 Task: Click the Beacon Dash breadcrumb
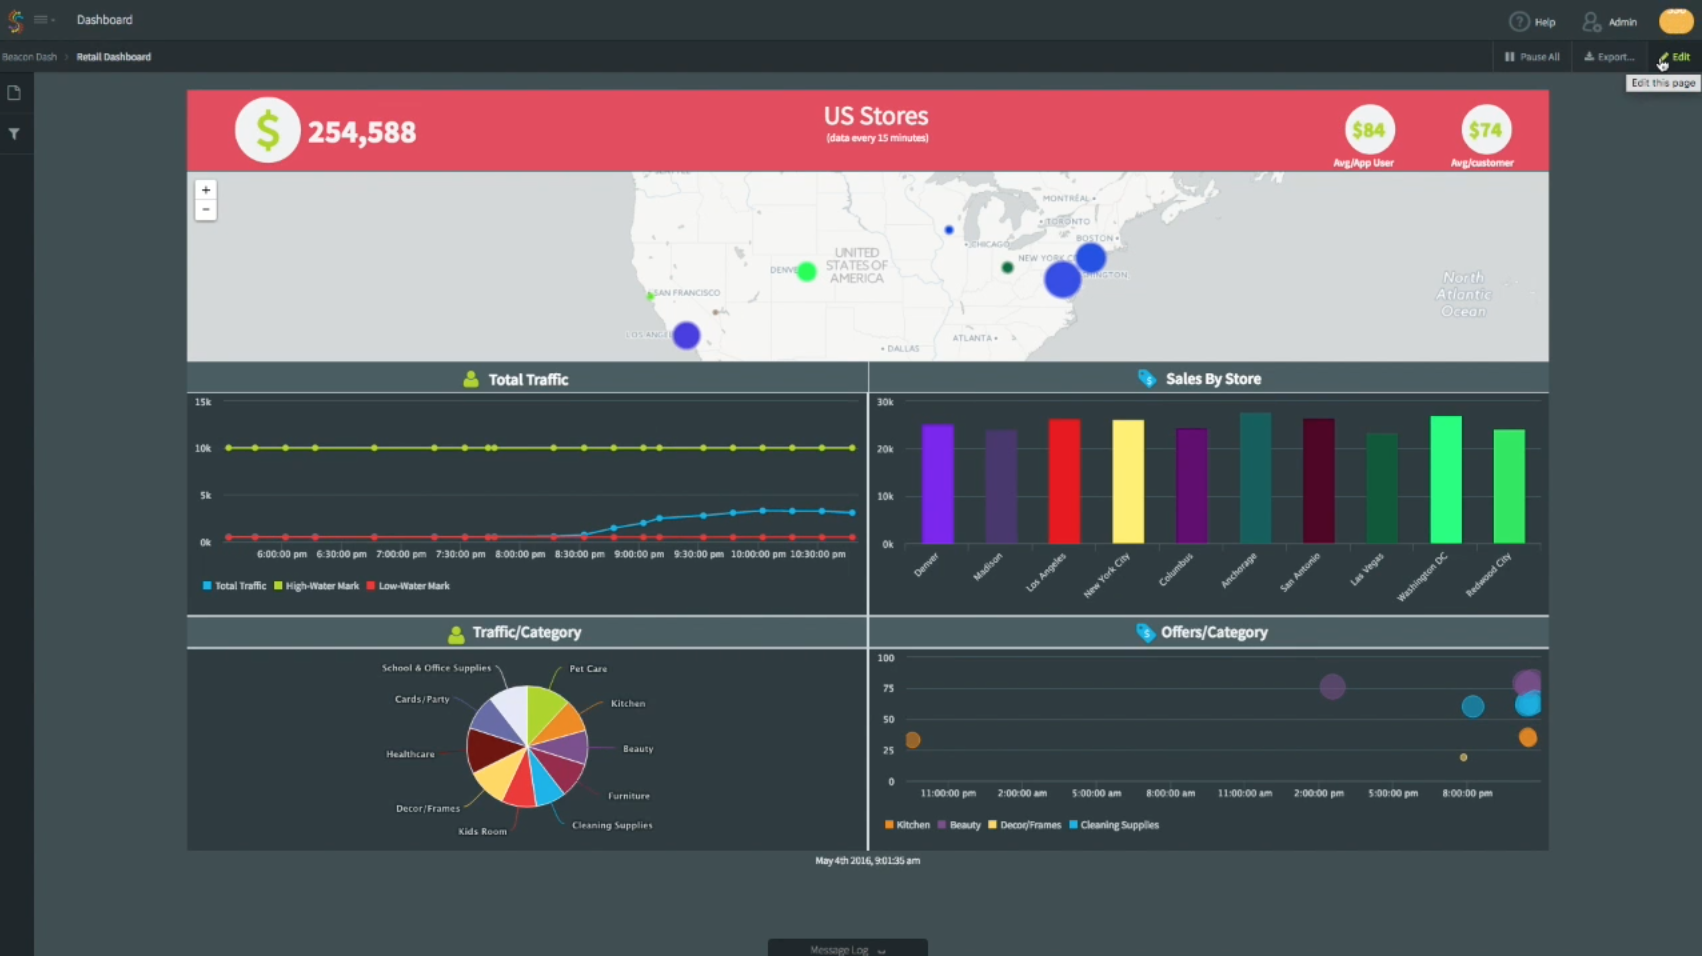30,57
